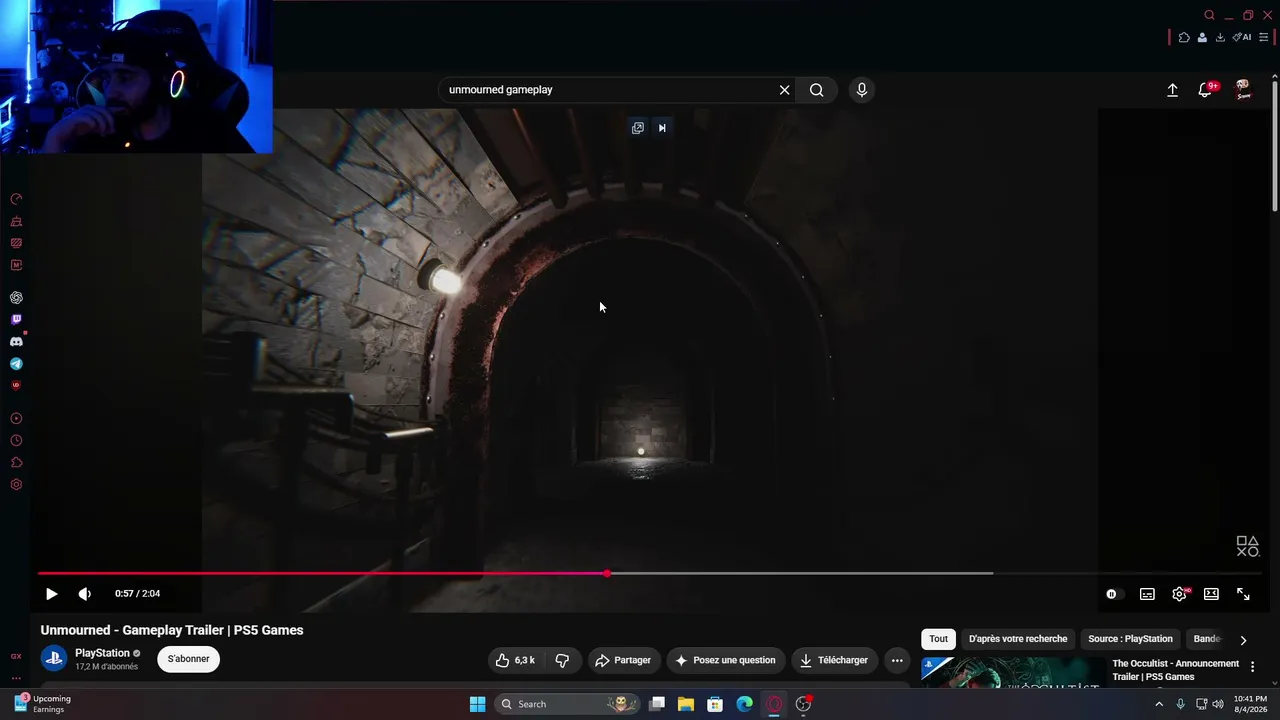Screen dimensions: 1280x720
Task: Toggle the autoplay switch
Action: click(x=1112, y=594)
